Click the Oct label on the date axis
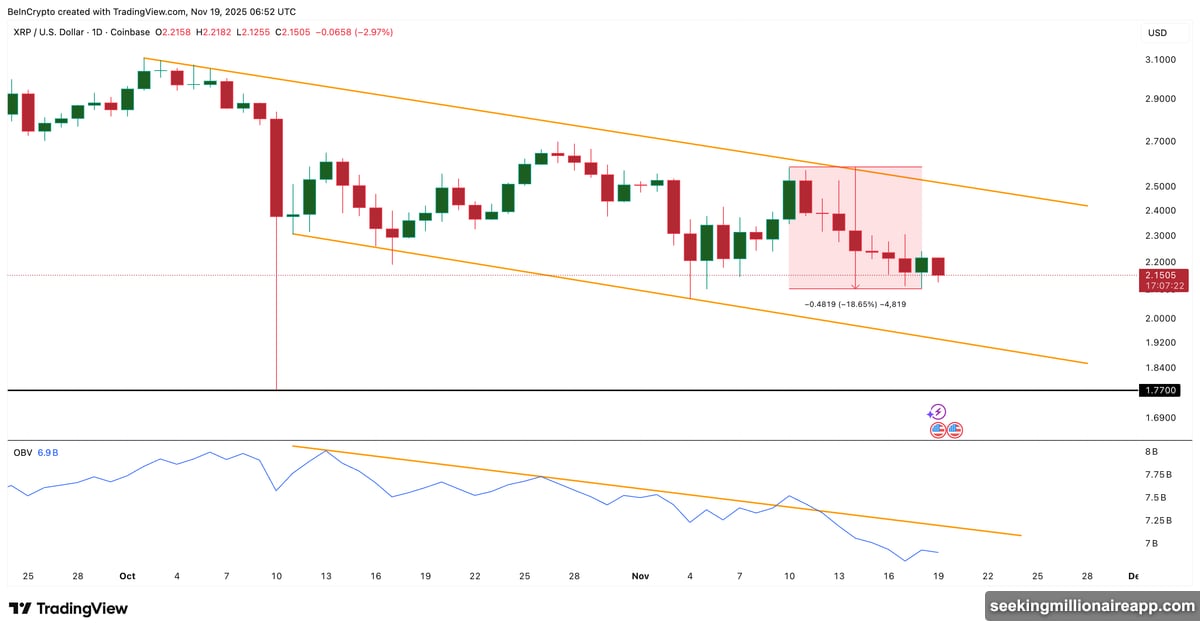The width and height of the screenshot is (1200, 631). click(x=127, y=576)
